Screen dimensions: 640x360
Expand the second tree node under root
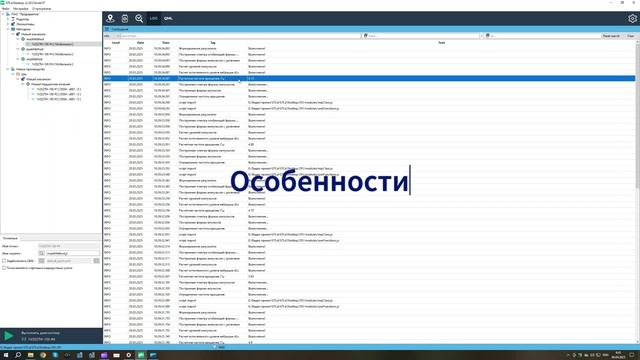8,19
